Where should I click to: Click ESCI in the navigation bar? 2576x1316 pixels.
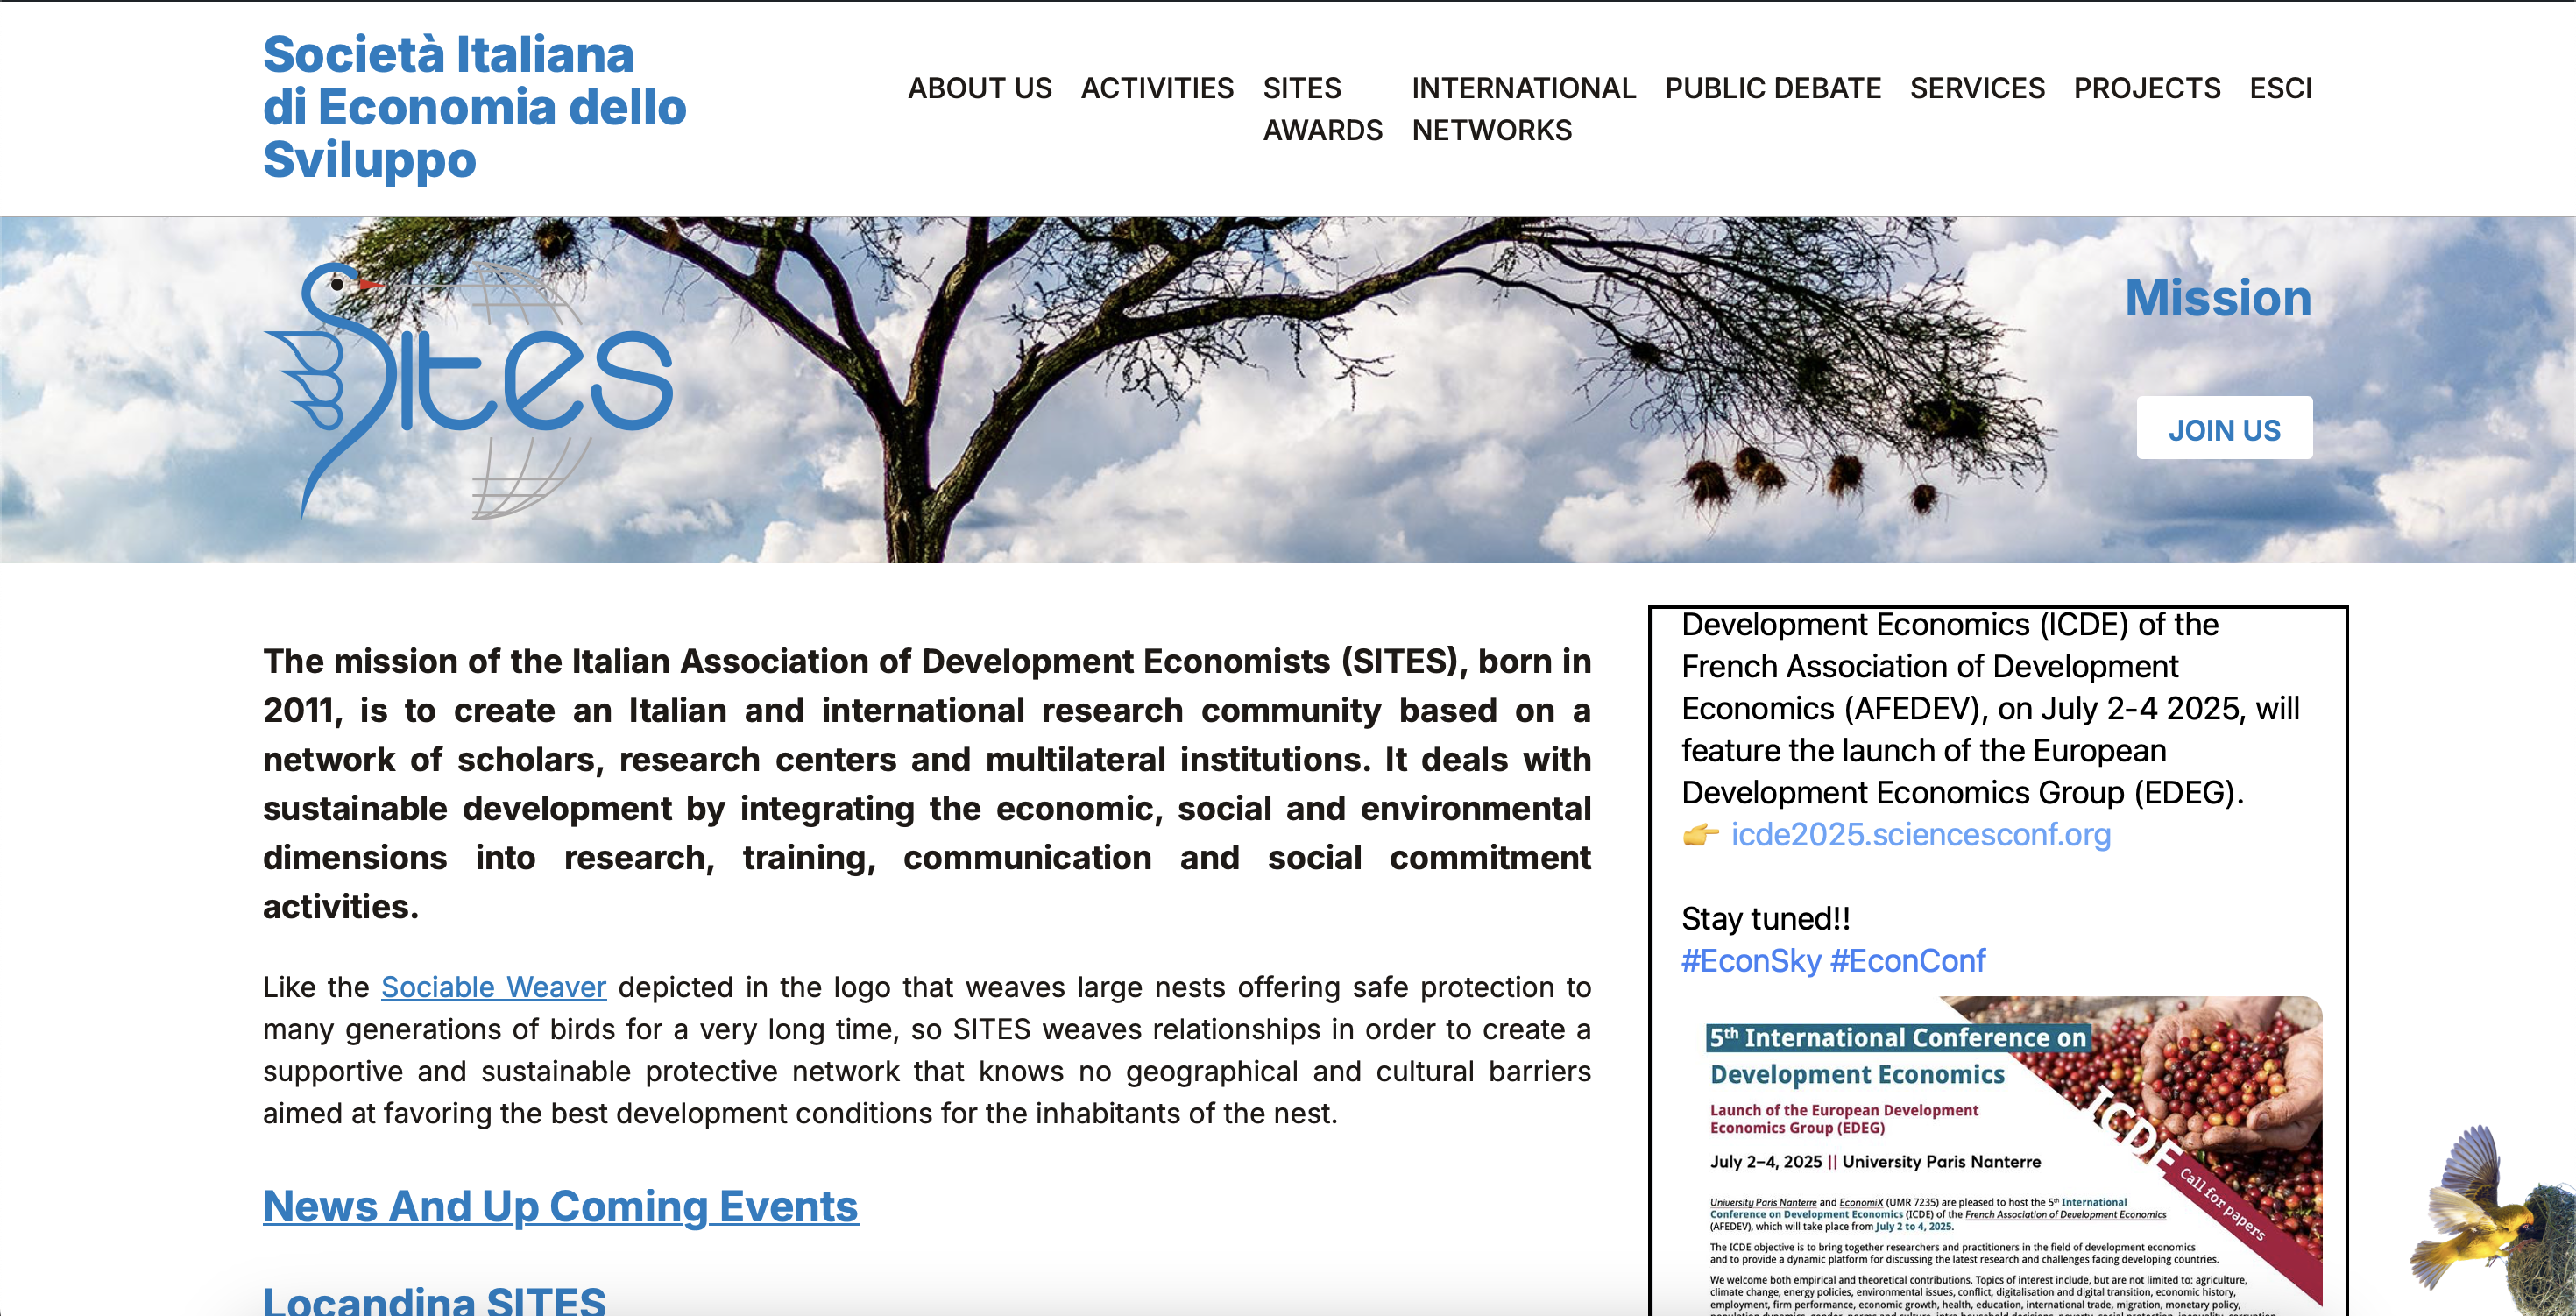2280,88
